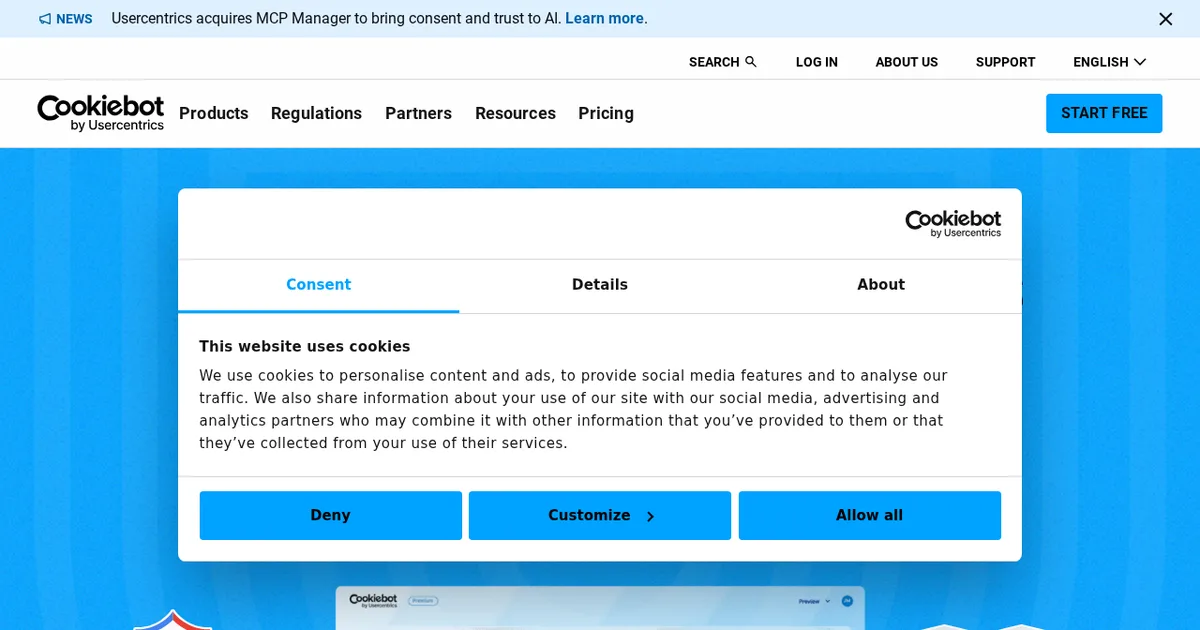Viewport: 1200px width, 630px height.
Task: Open the LOG IN page
Action: tap(817, 62)
